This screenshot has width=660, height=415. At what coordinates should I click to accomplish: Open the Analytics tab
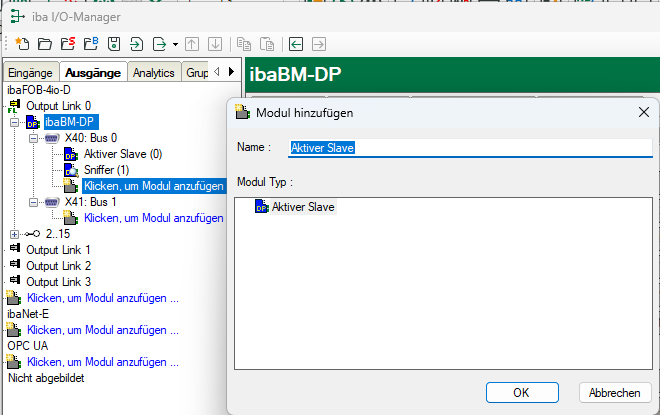point(154,72)
